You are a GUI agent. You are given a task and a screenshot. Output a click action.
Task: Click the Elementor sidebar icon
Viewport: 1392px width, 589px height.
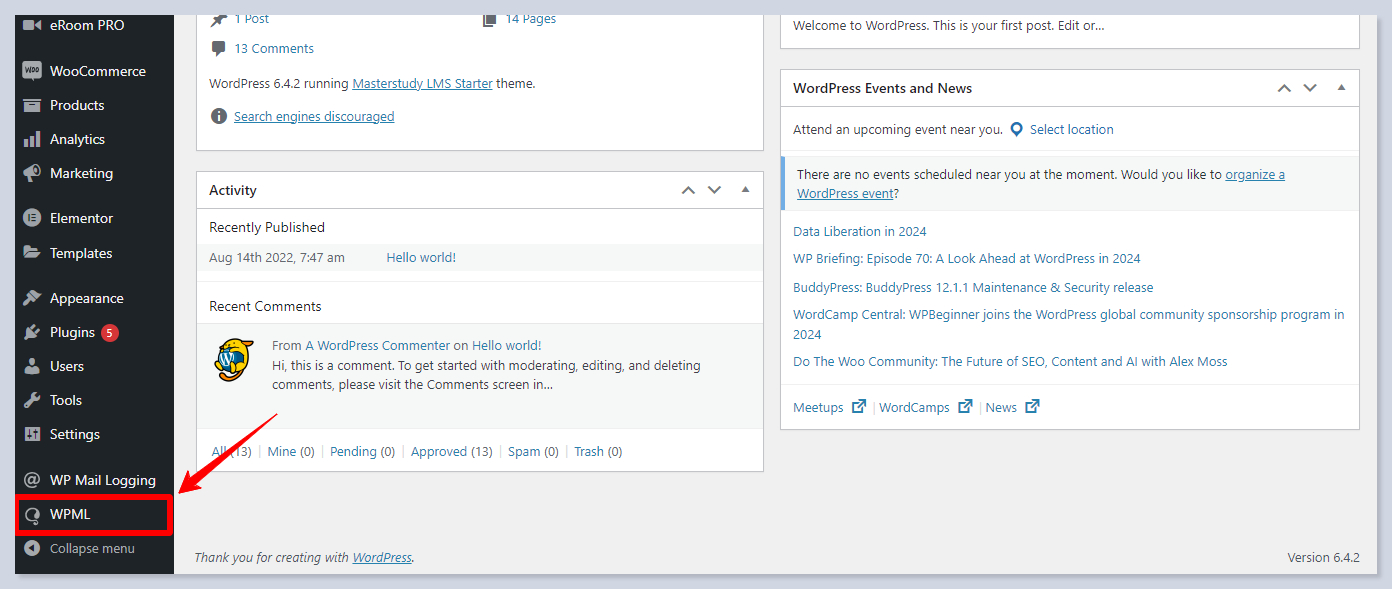click(x=32, y=218)
